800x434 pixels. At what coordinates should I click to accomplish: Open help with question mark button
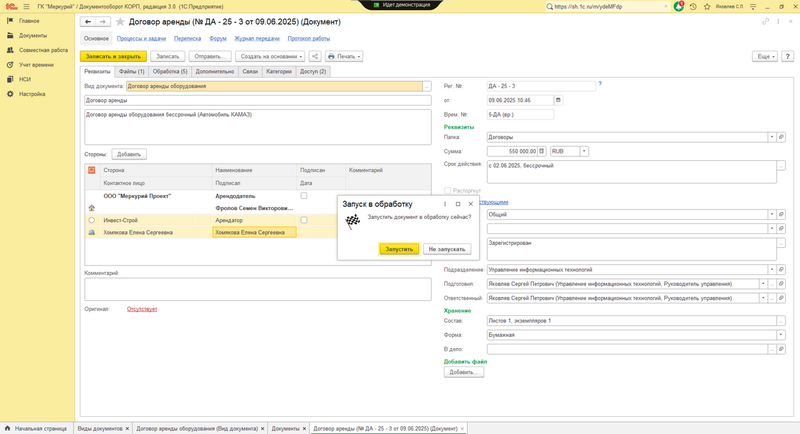(599, 84)
